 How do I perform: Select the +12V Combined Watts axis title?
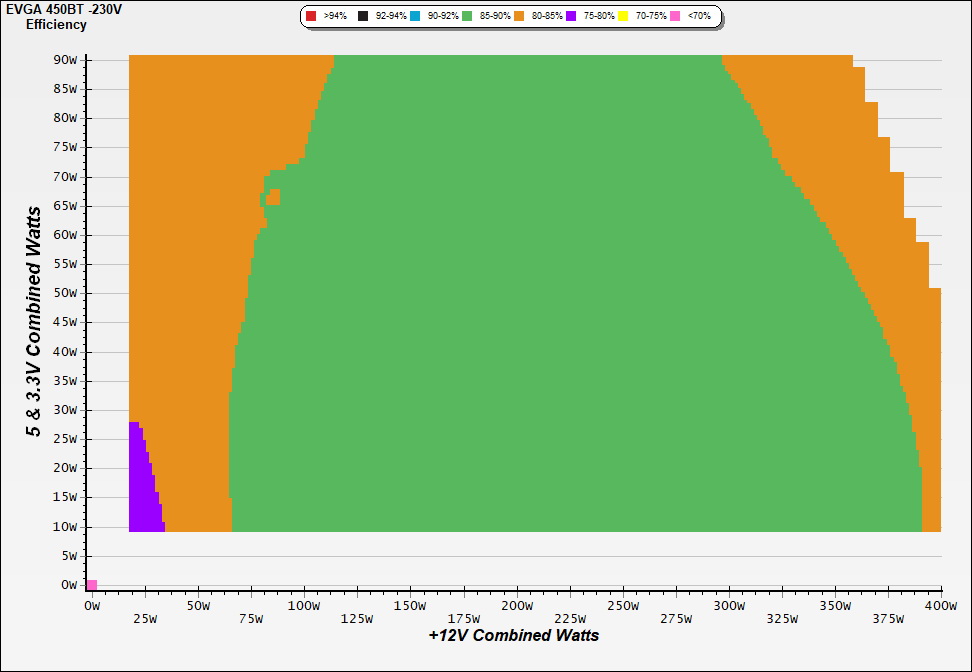click(514, 635)
